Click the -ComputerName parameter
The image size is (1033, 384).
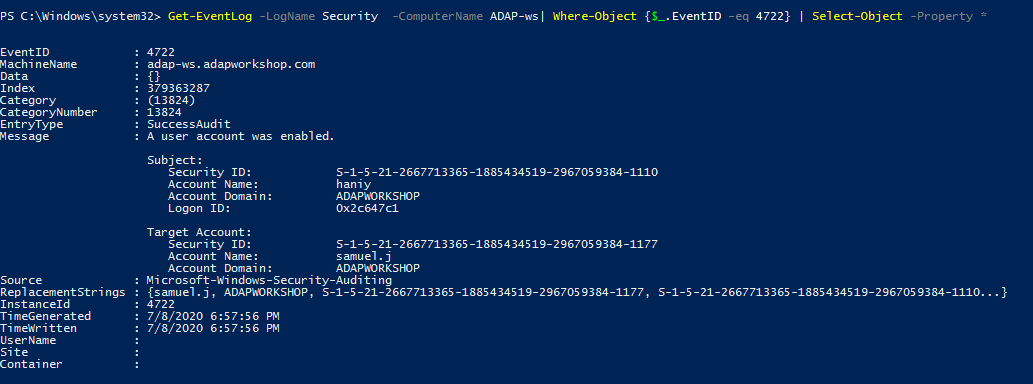click(x=437, y=16)
